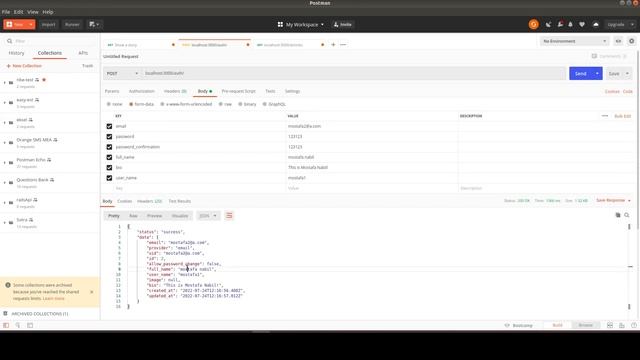Uncheck the full_name parameter checkbox
The image size is (640, 360).
109,157
